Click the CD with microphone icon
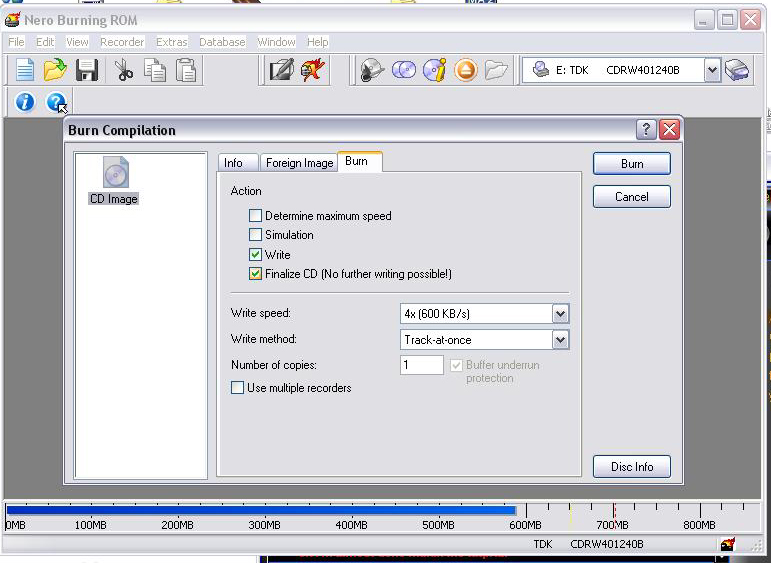 click(372, 70)
